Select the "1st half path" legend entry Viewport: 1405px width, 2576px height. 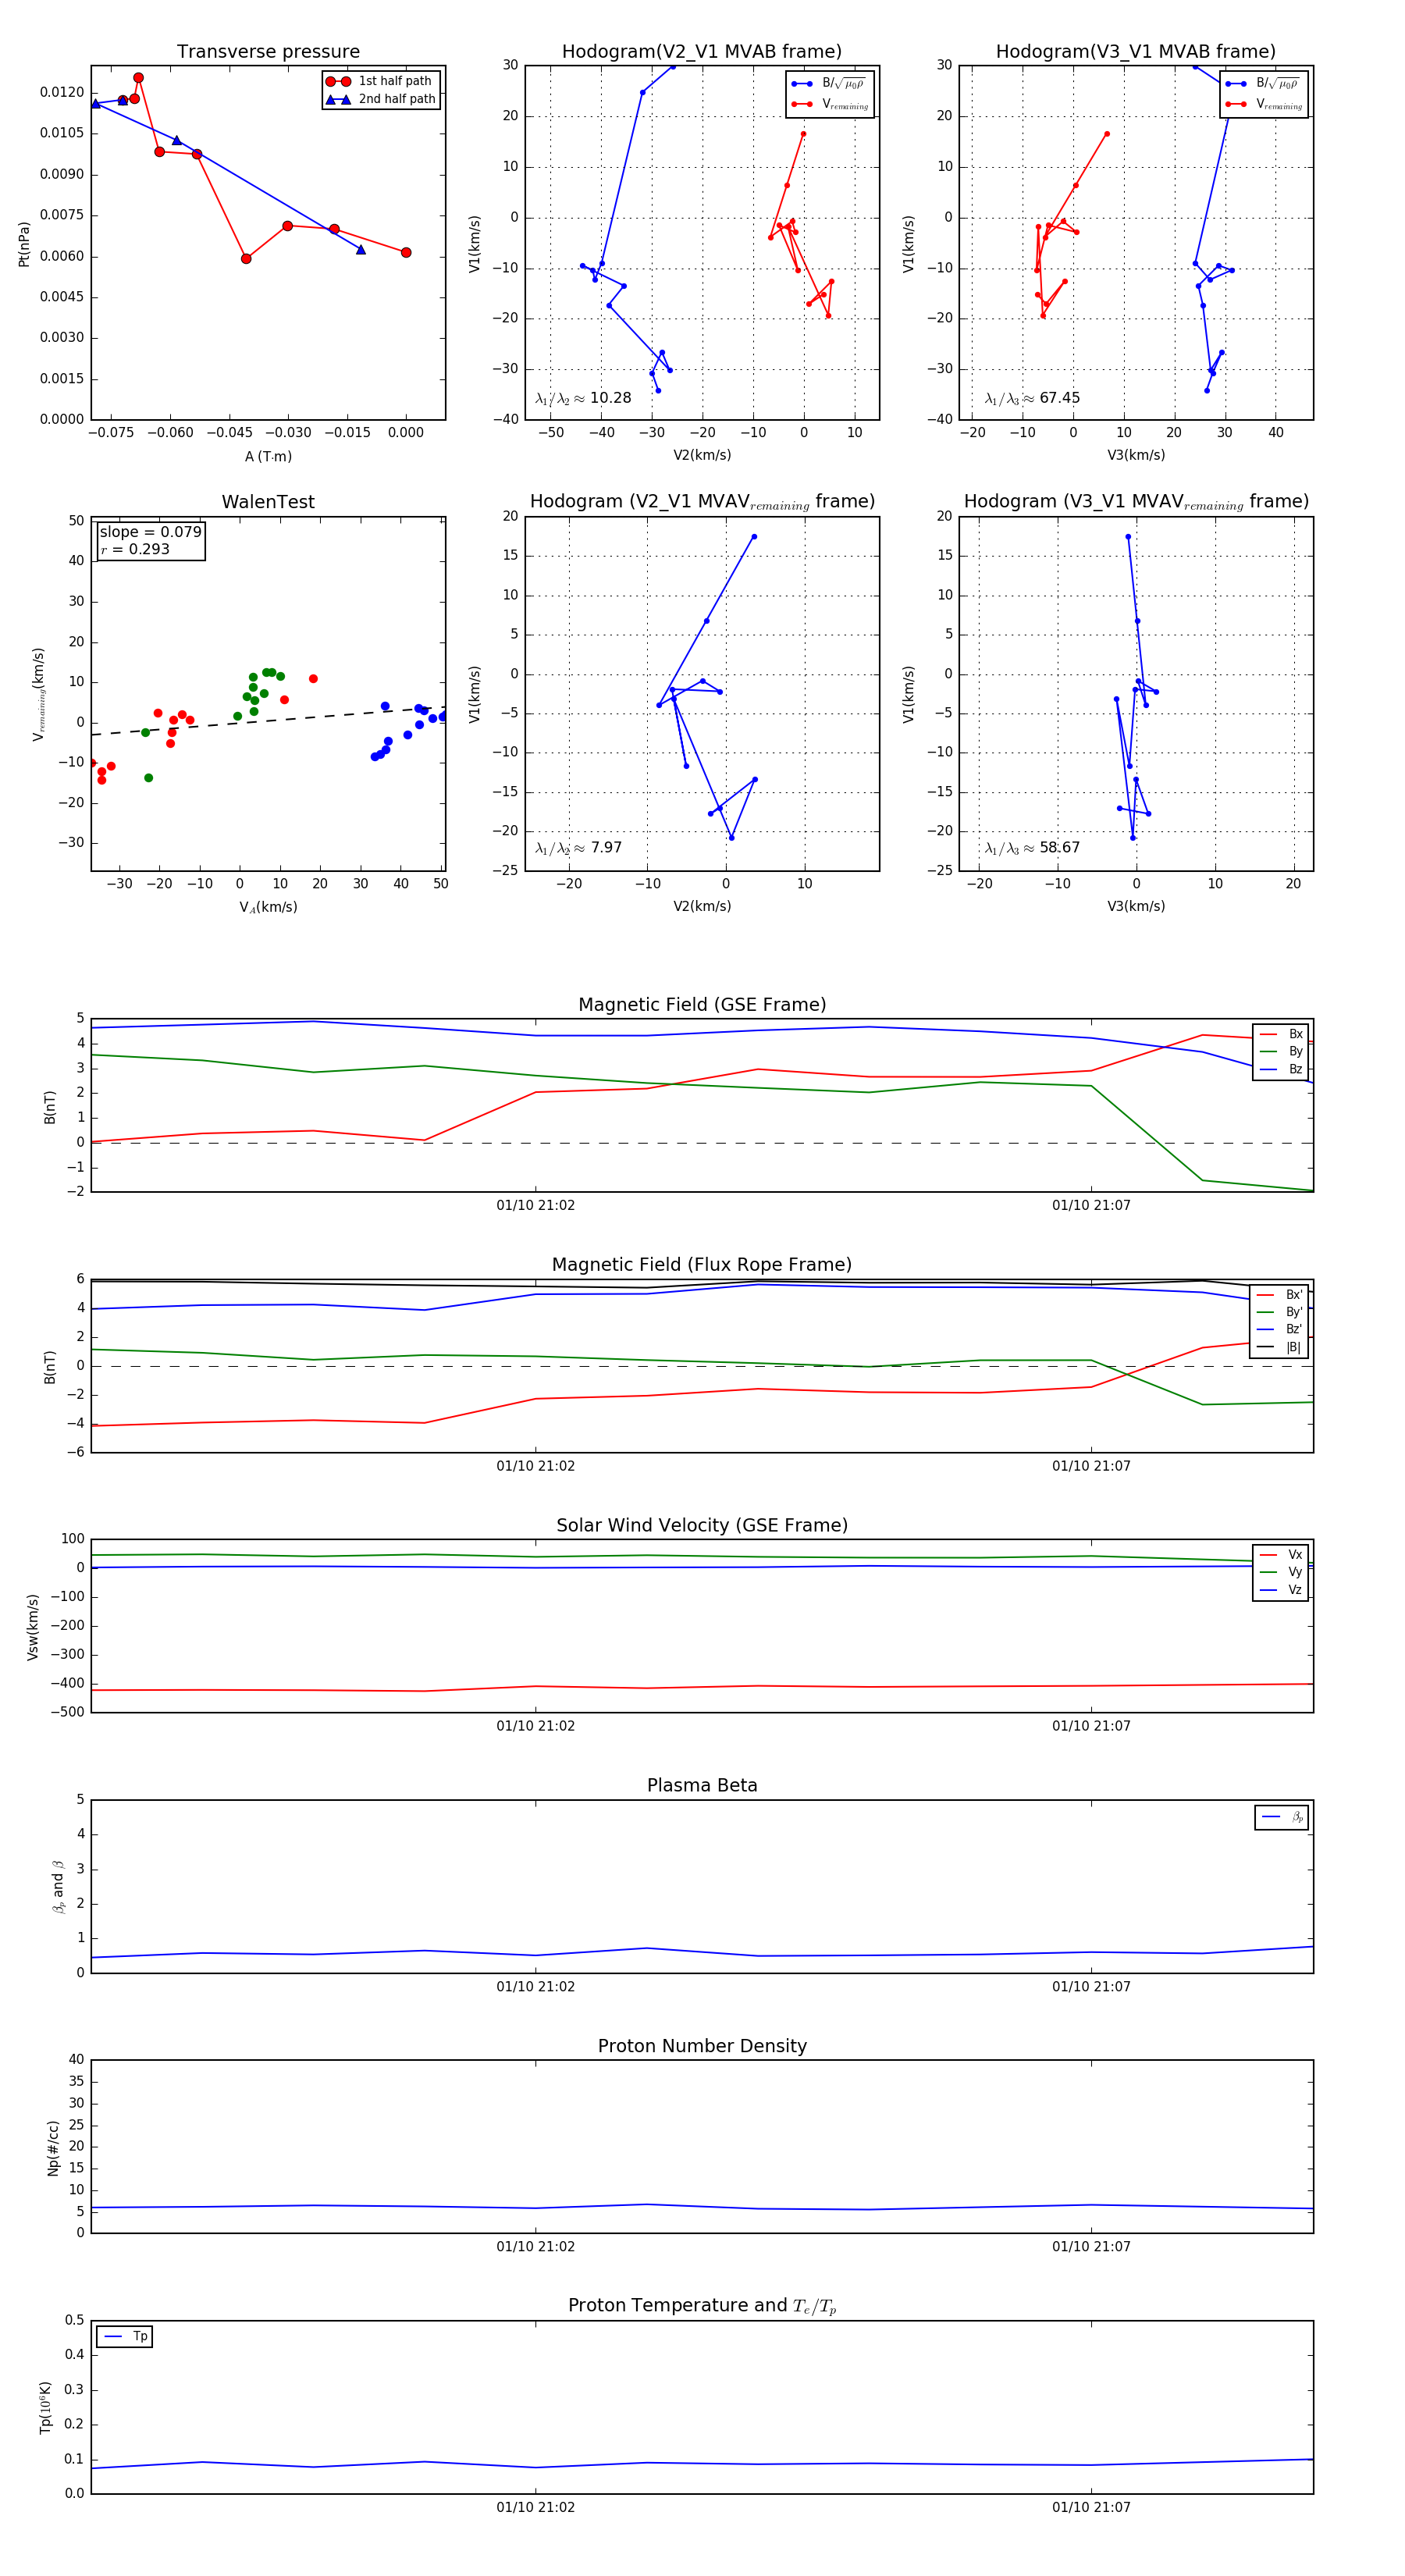[x=382, y=81]
